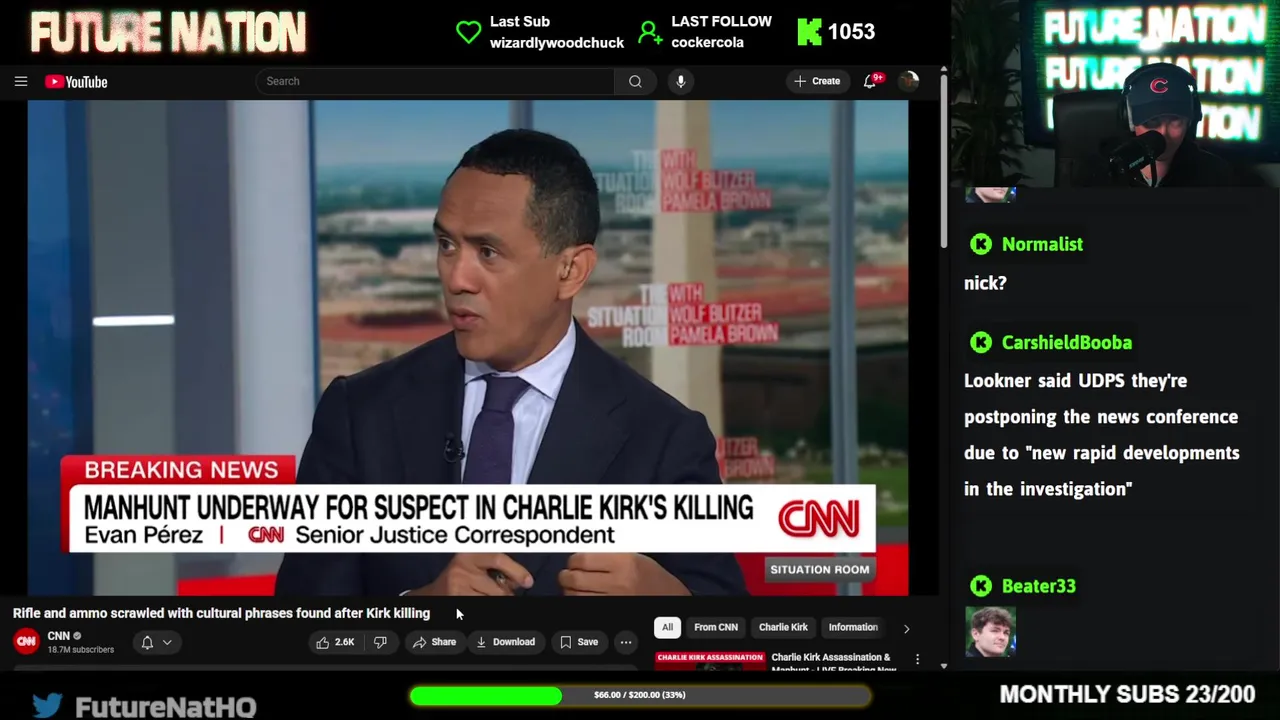Viewport: 1280px width, 720px height.
Task: Click the green donation goal progress bar
Action: [x=640, y=695]
